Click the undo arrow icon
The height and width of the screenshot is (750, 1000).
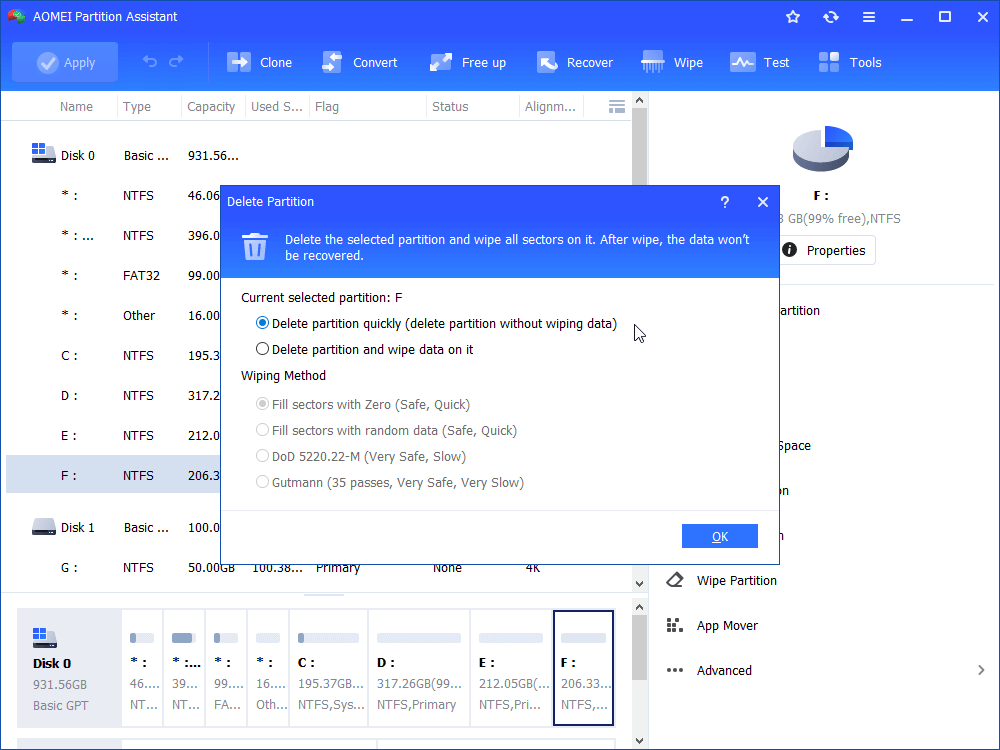click(x=150, y=61)
